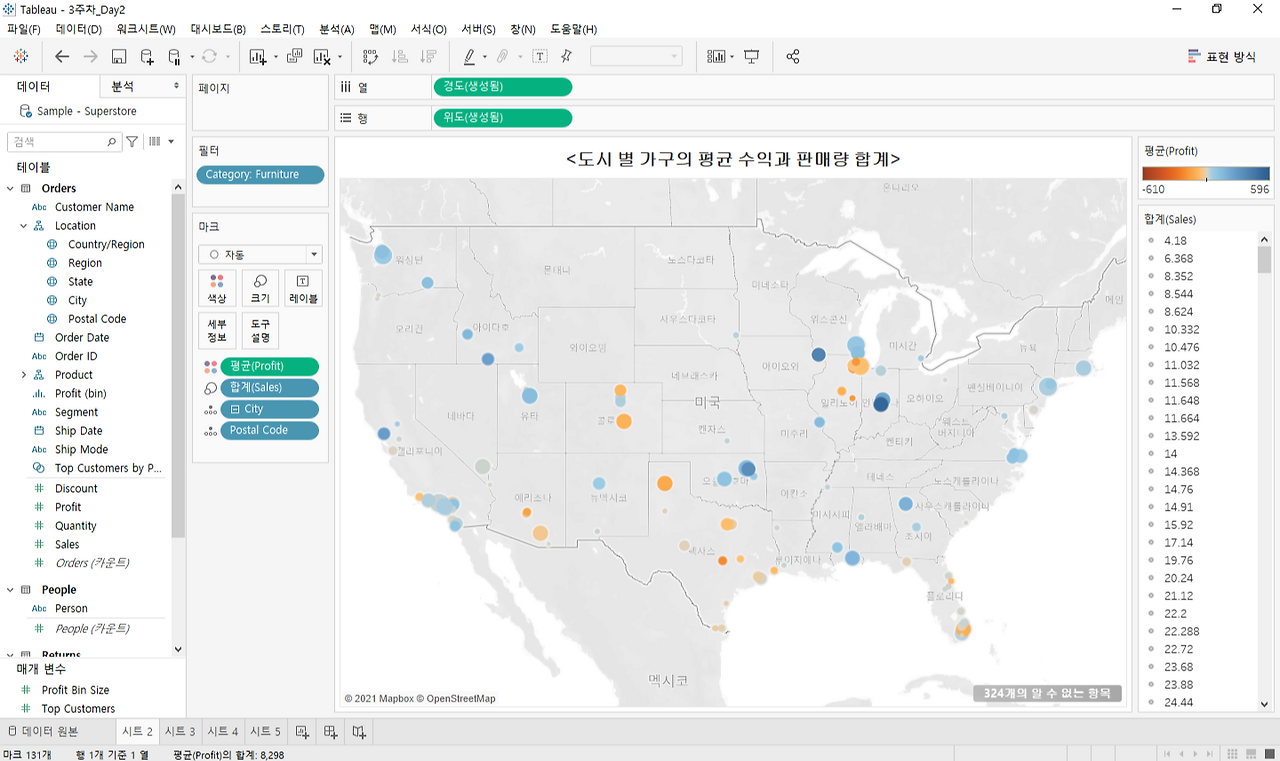This screenshot has width=1280, height=761.
Task: Open the 표현 방식 (Show Me) panel
Action: (1221, 57)
